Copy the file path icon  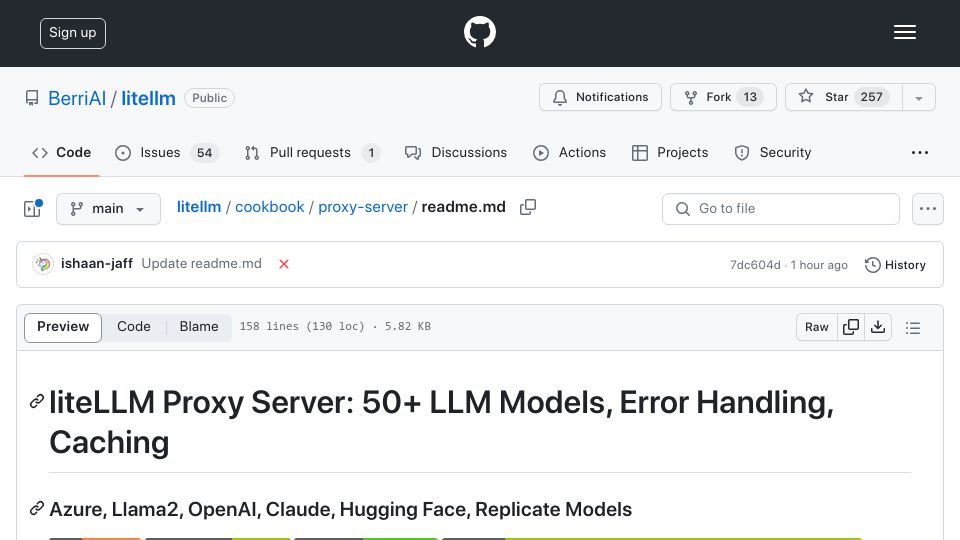[528, 208]
